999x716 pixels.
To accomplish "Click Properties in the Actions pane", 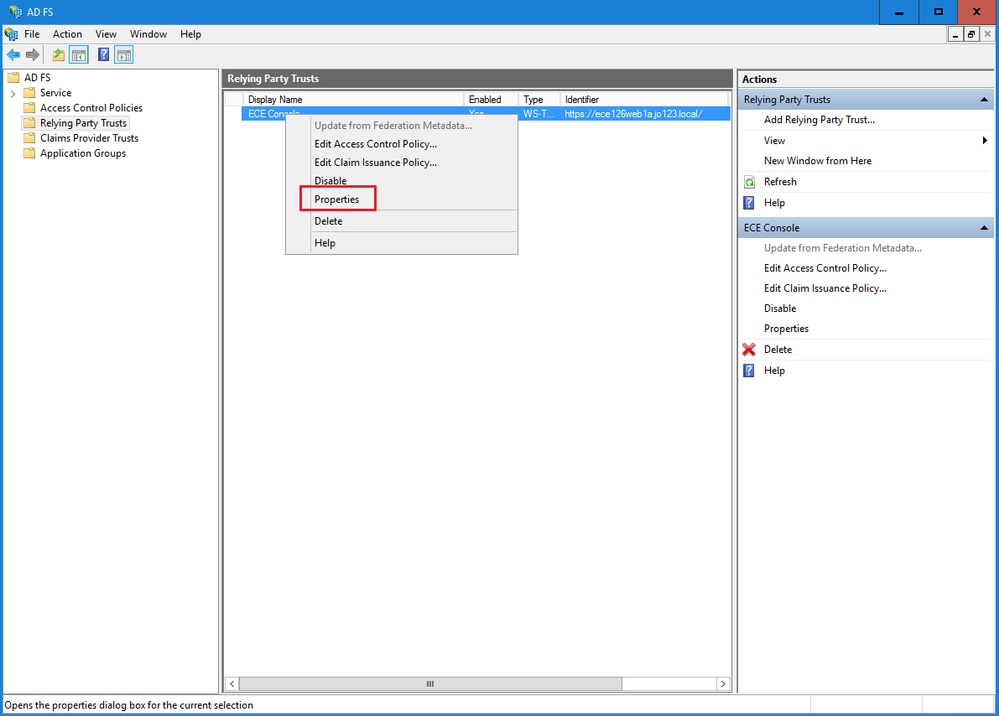I will click(x=786, y=329).
